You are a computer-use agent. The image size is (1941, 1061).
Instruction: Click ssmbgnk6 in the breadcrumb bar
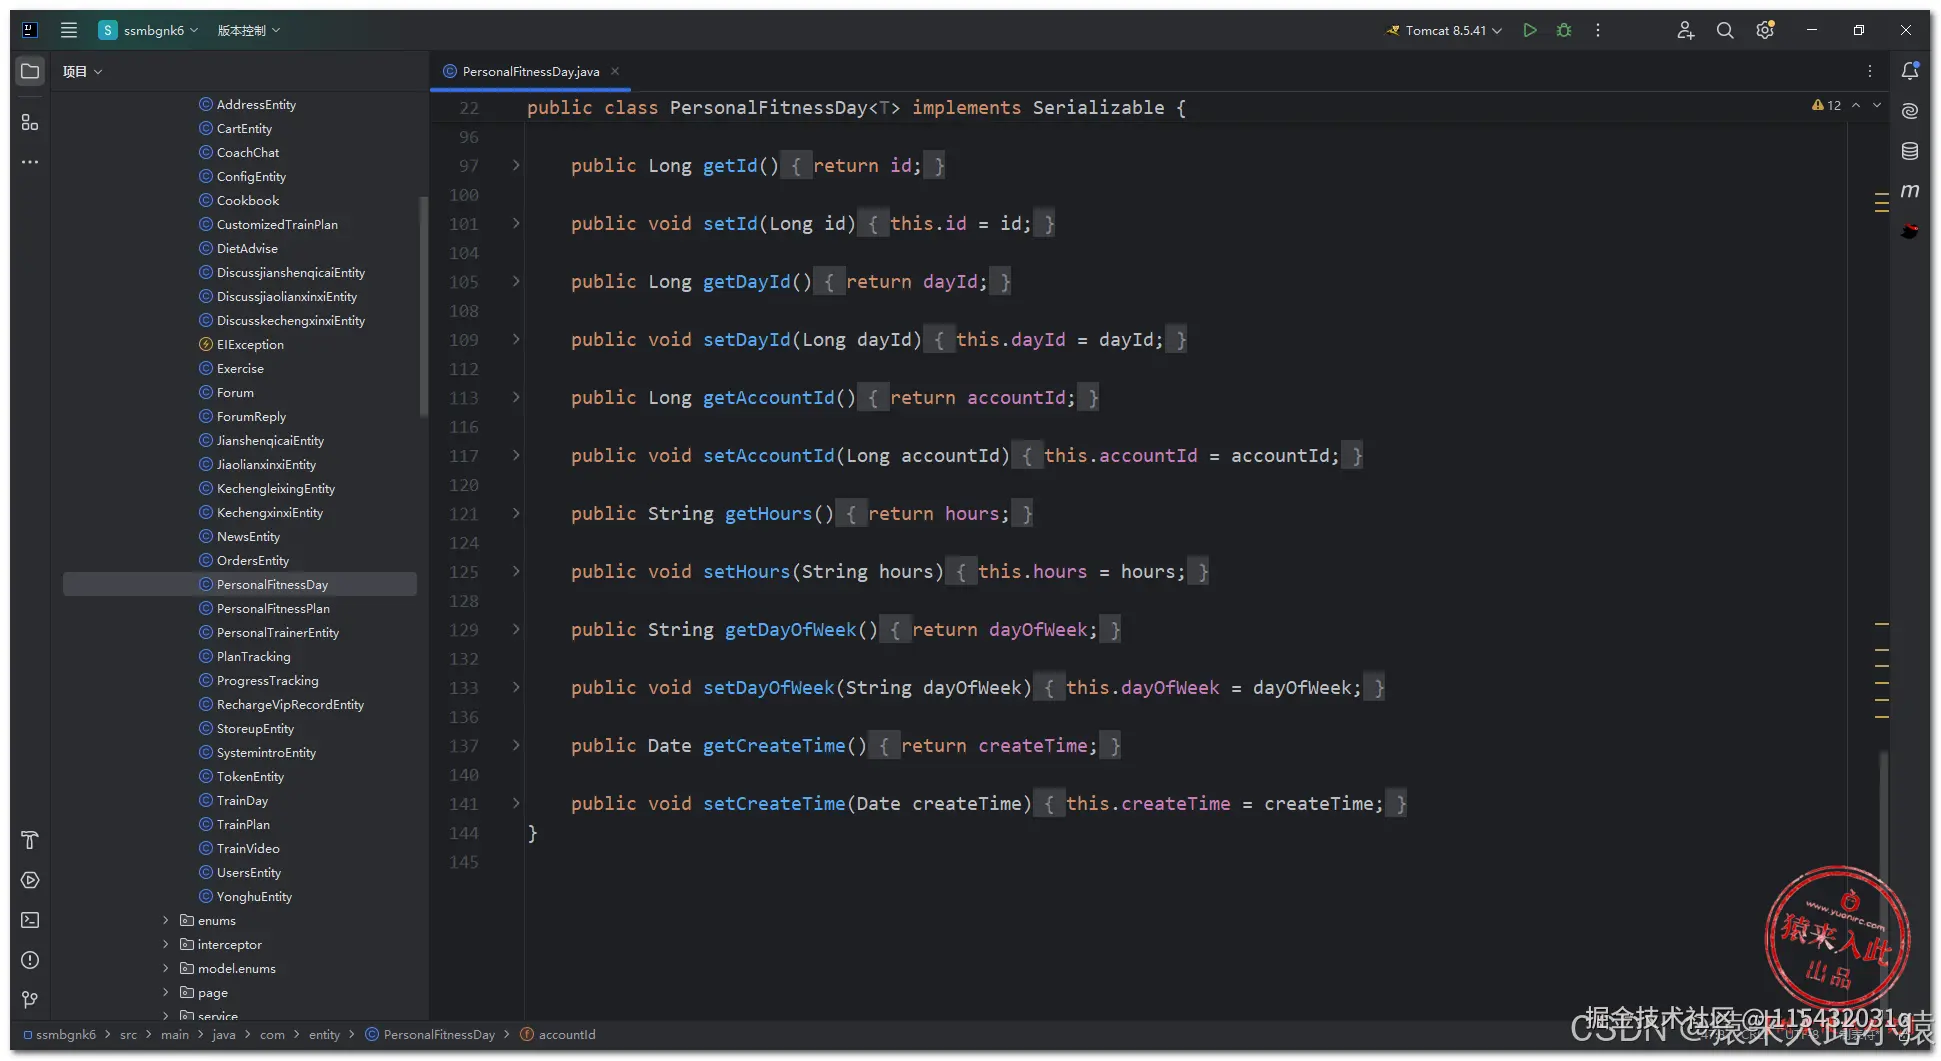(66, 1035)
